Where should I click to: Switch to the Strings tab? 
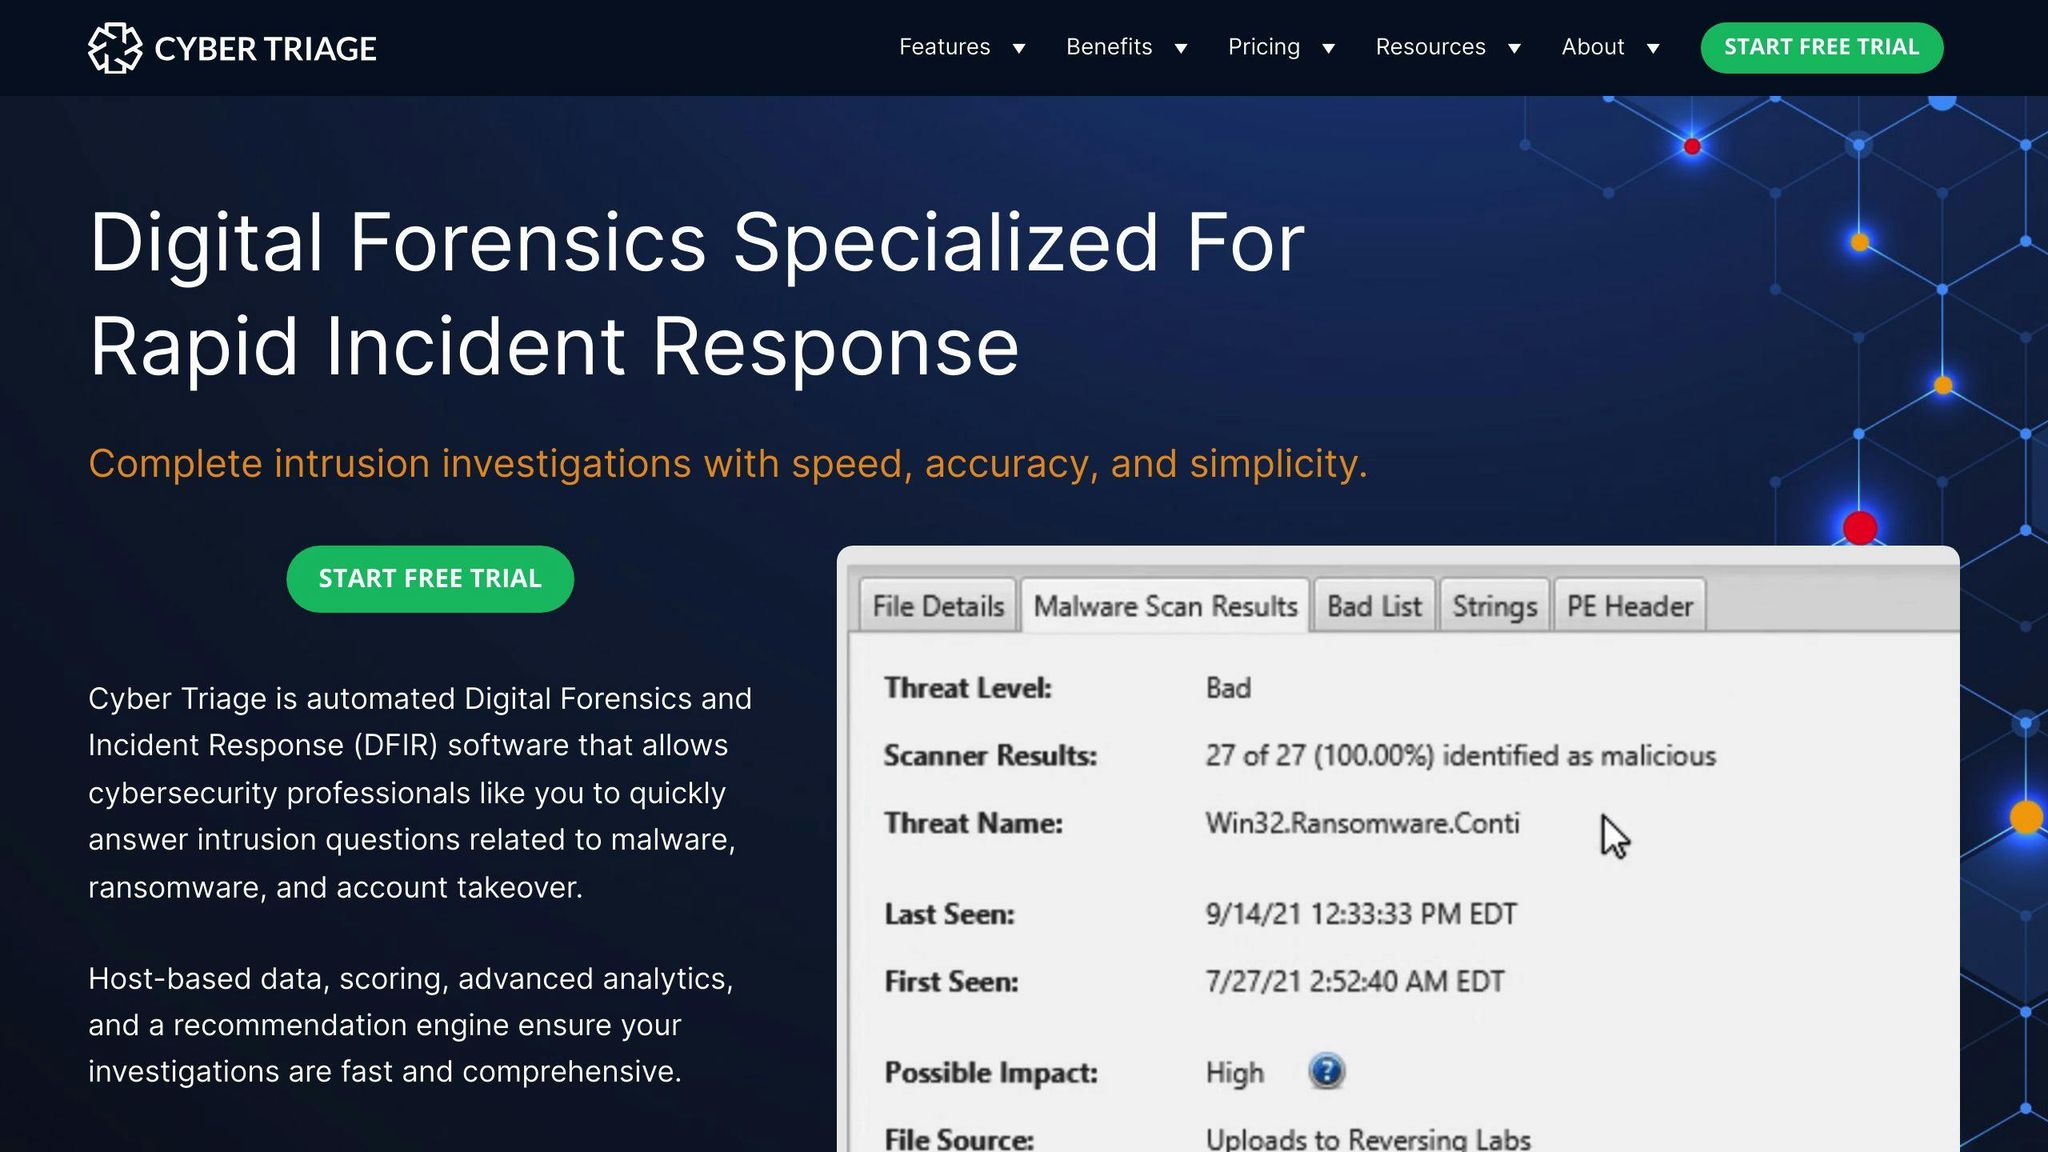tap(1494, 606)
